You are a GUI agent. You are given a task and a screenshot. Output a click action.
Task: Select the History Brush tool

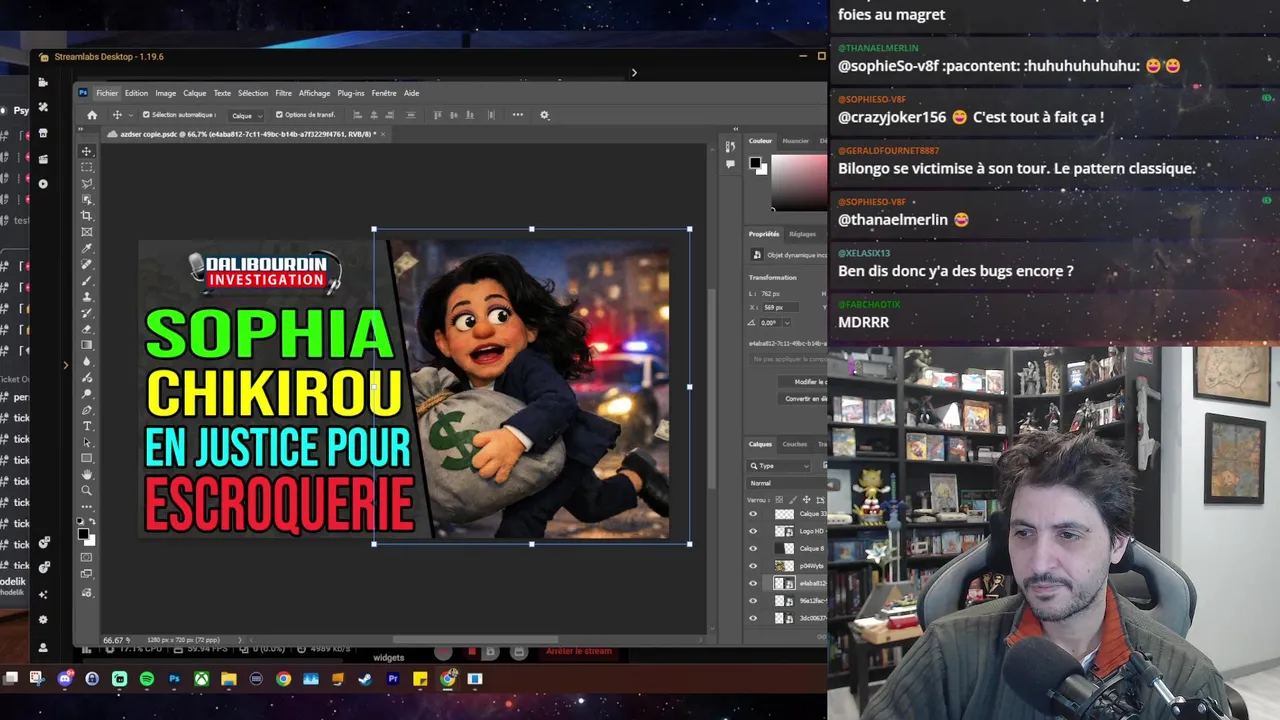pos(86,313)
